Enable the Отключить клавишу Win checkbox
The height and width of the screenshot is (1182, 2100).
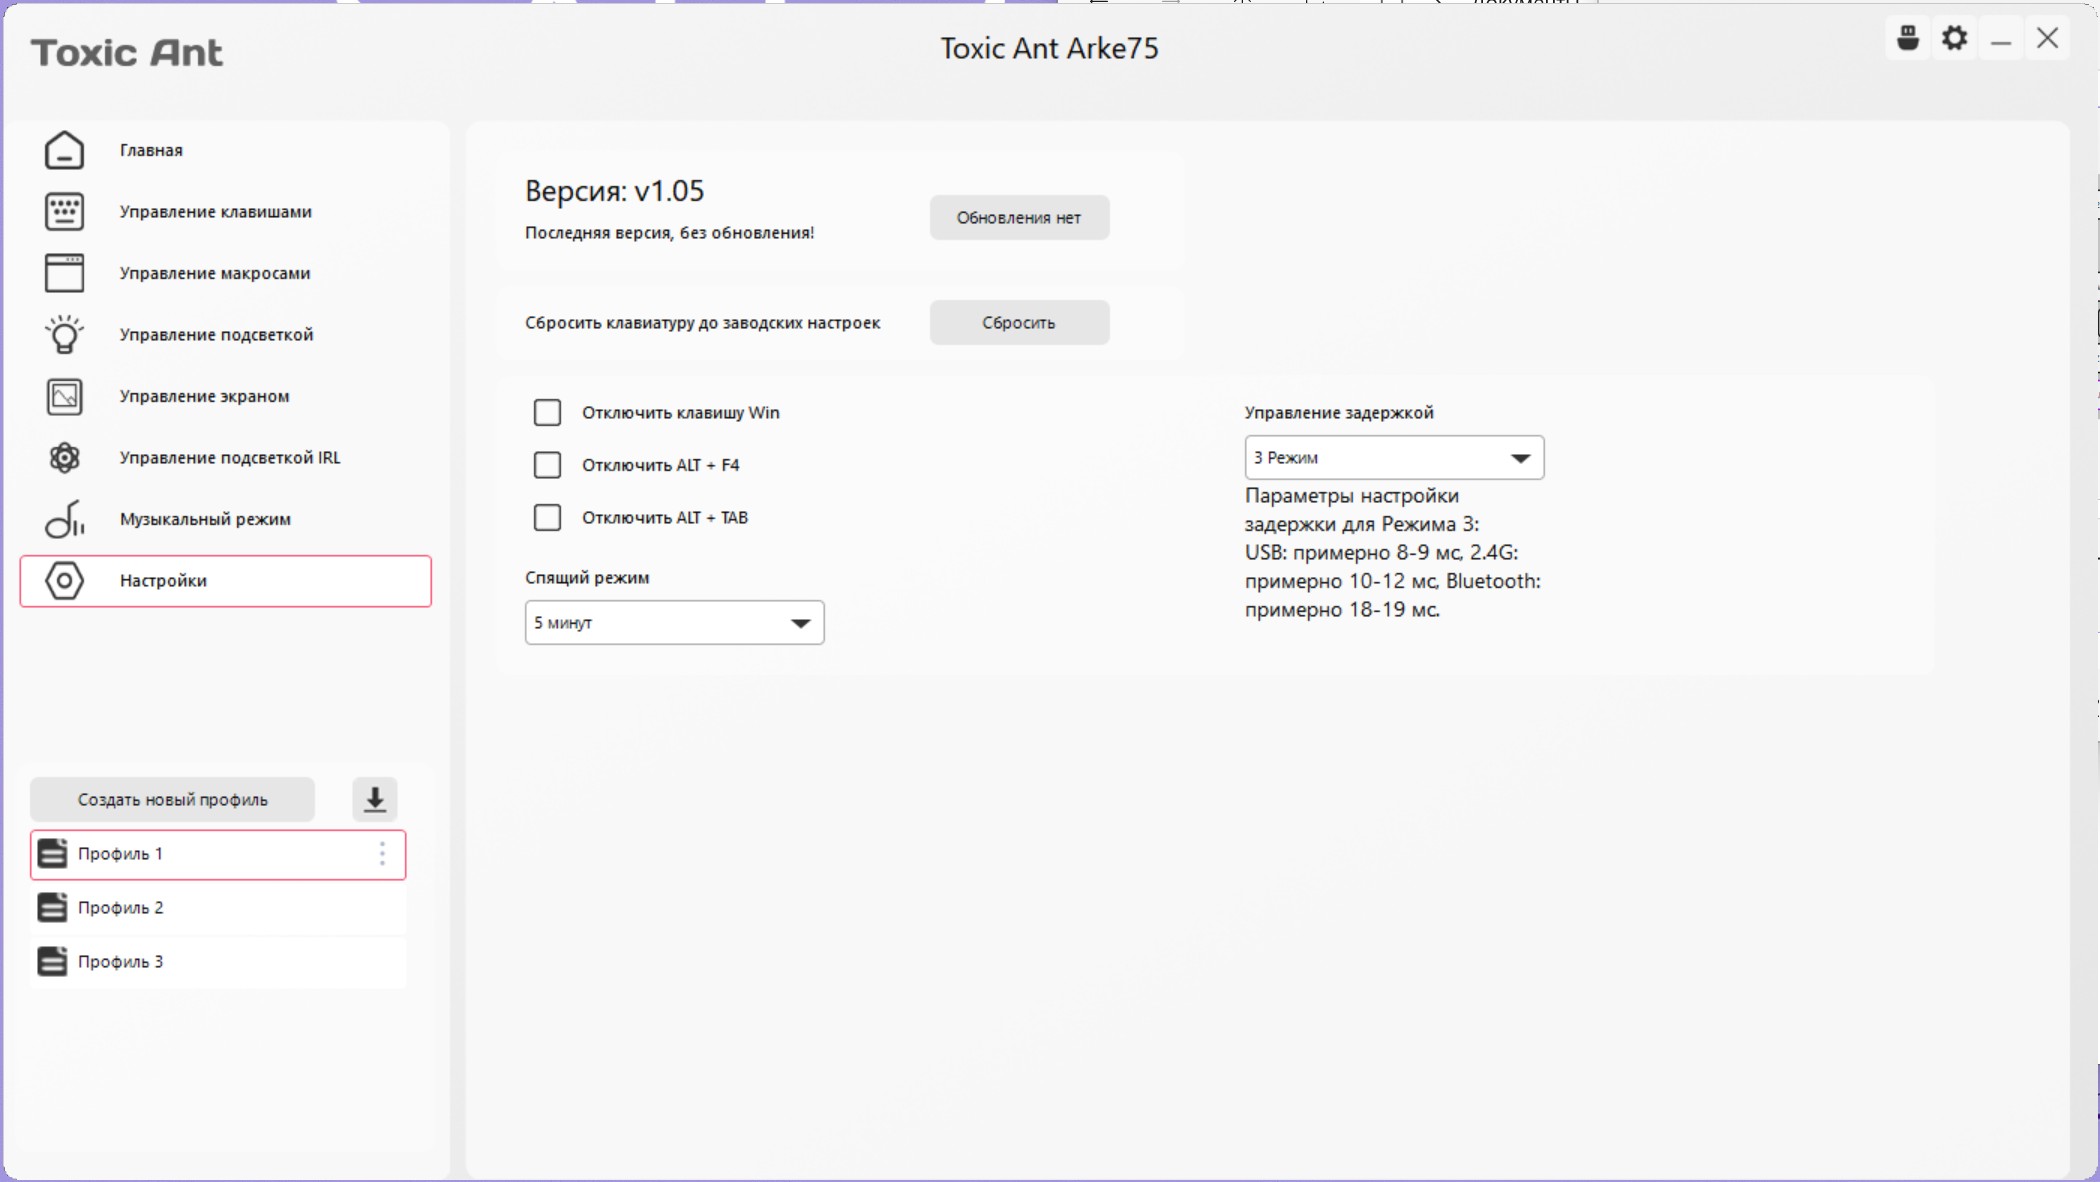click(547, 413)
